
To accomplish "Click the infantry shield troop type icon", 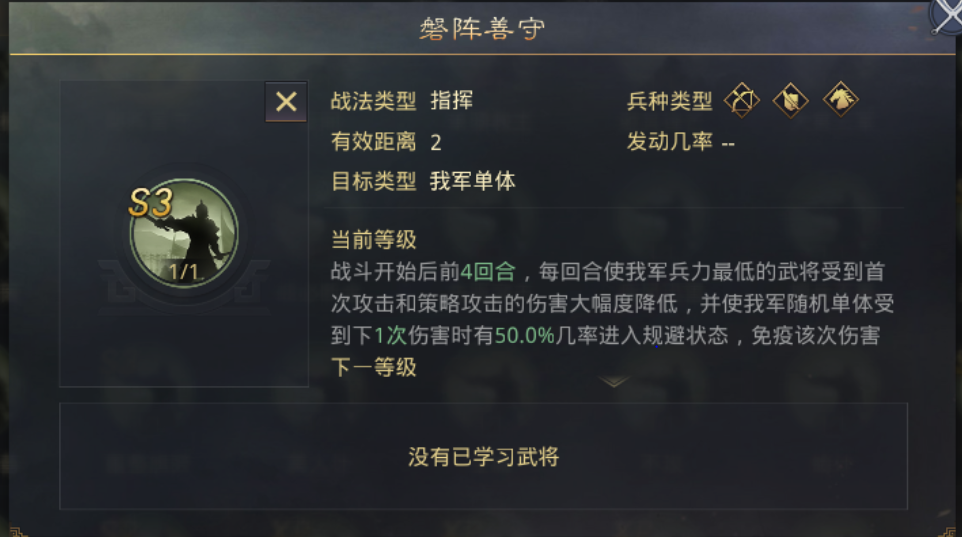I will (791, 100).
